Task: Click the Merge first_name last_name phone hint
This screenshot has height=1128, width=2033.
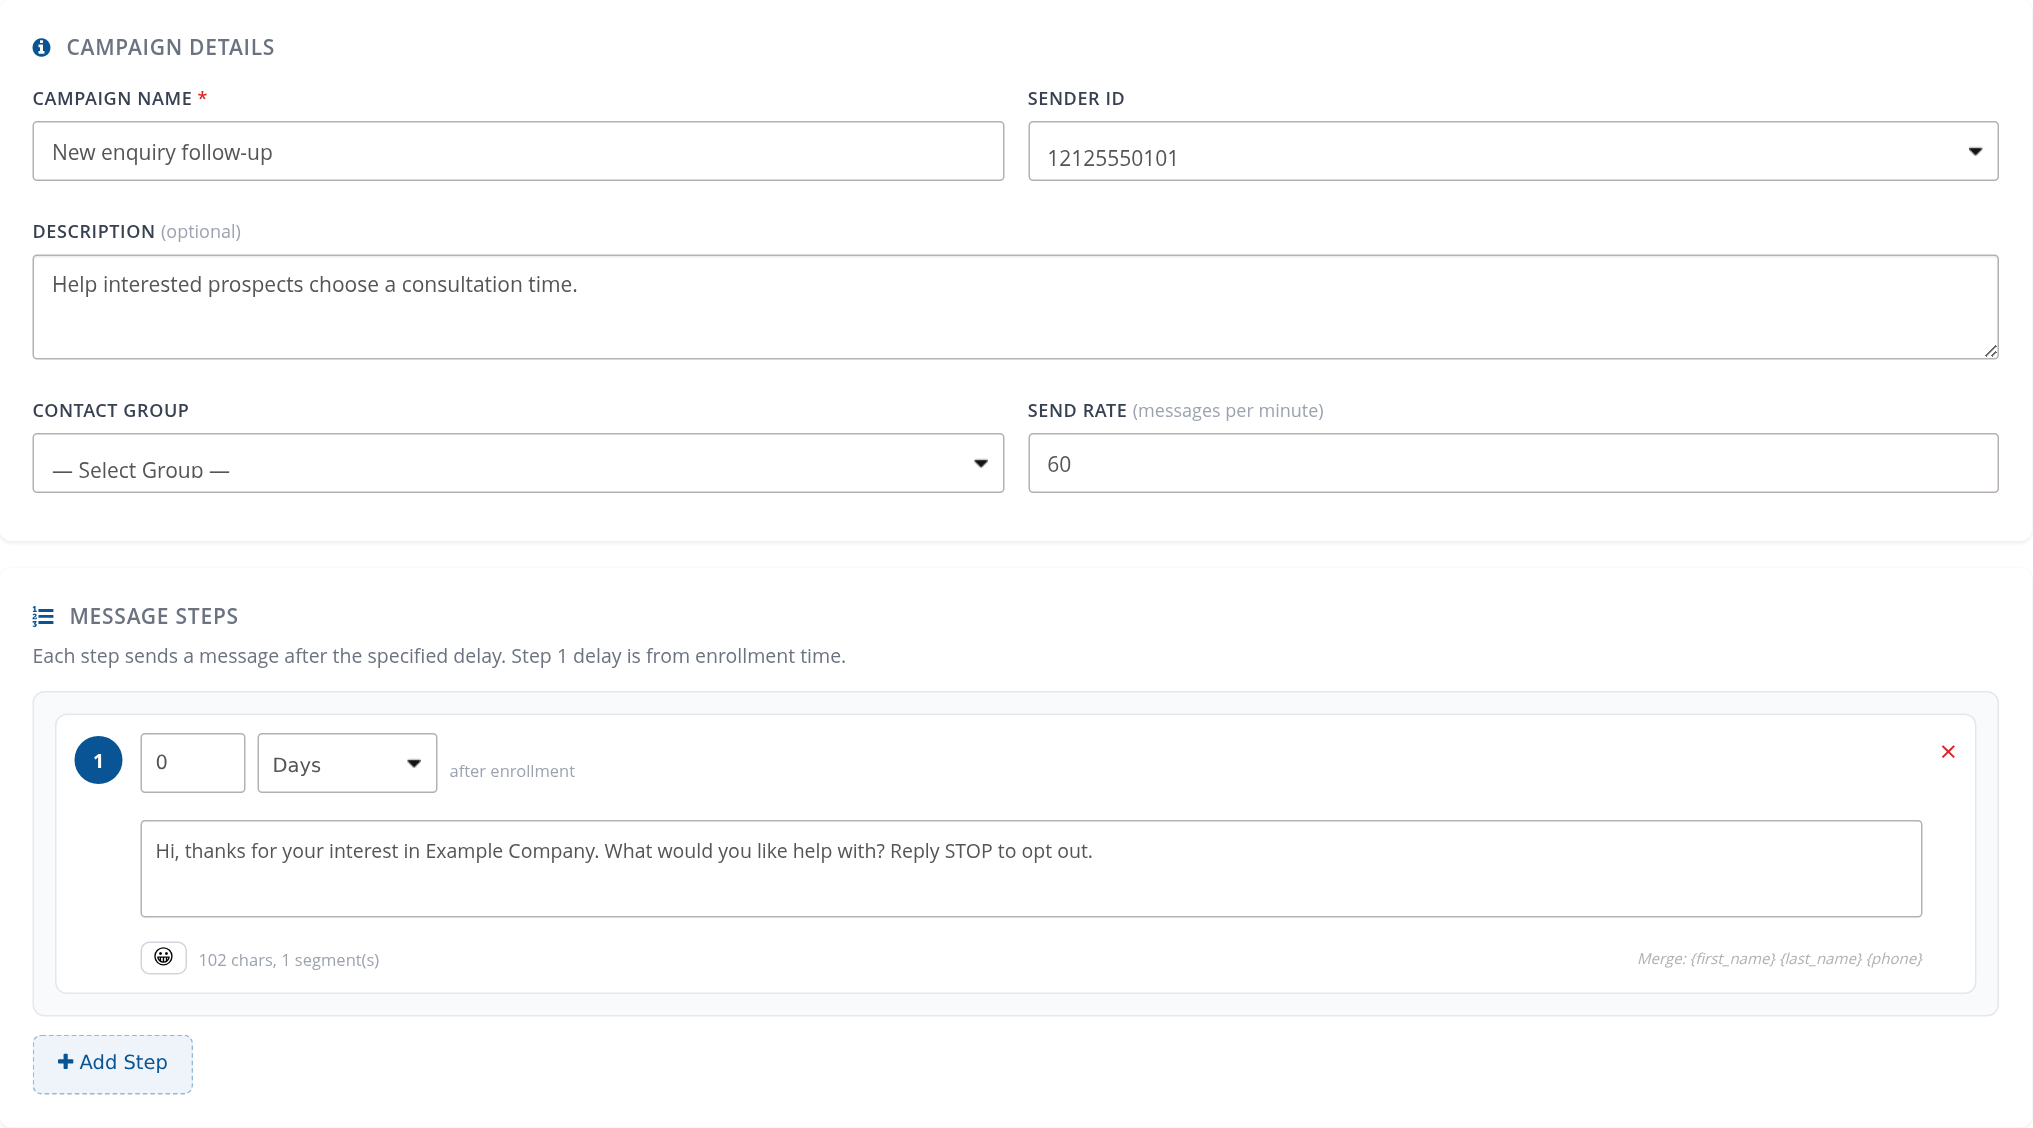Action: [1780, 959]
